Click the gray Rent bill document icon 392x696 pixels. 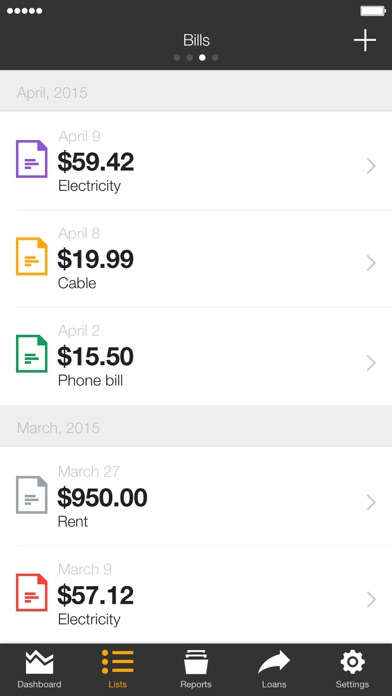32,495
